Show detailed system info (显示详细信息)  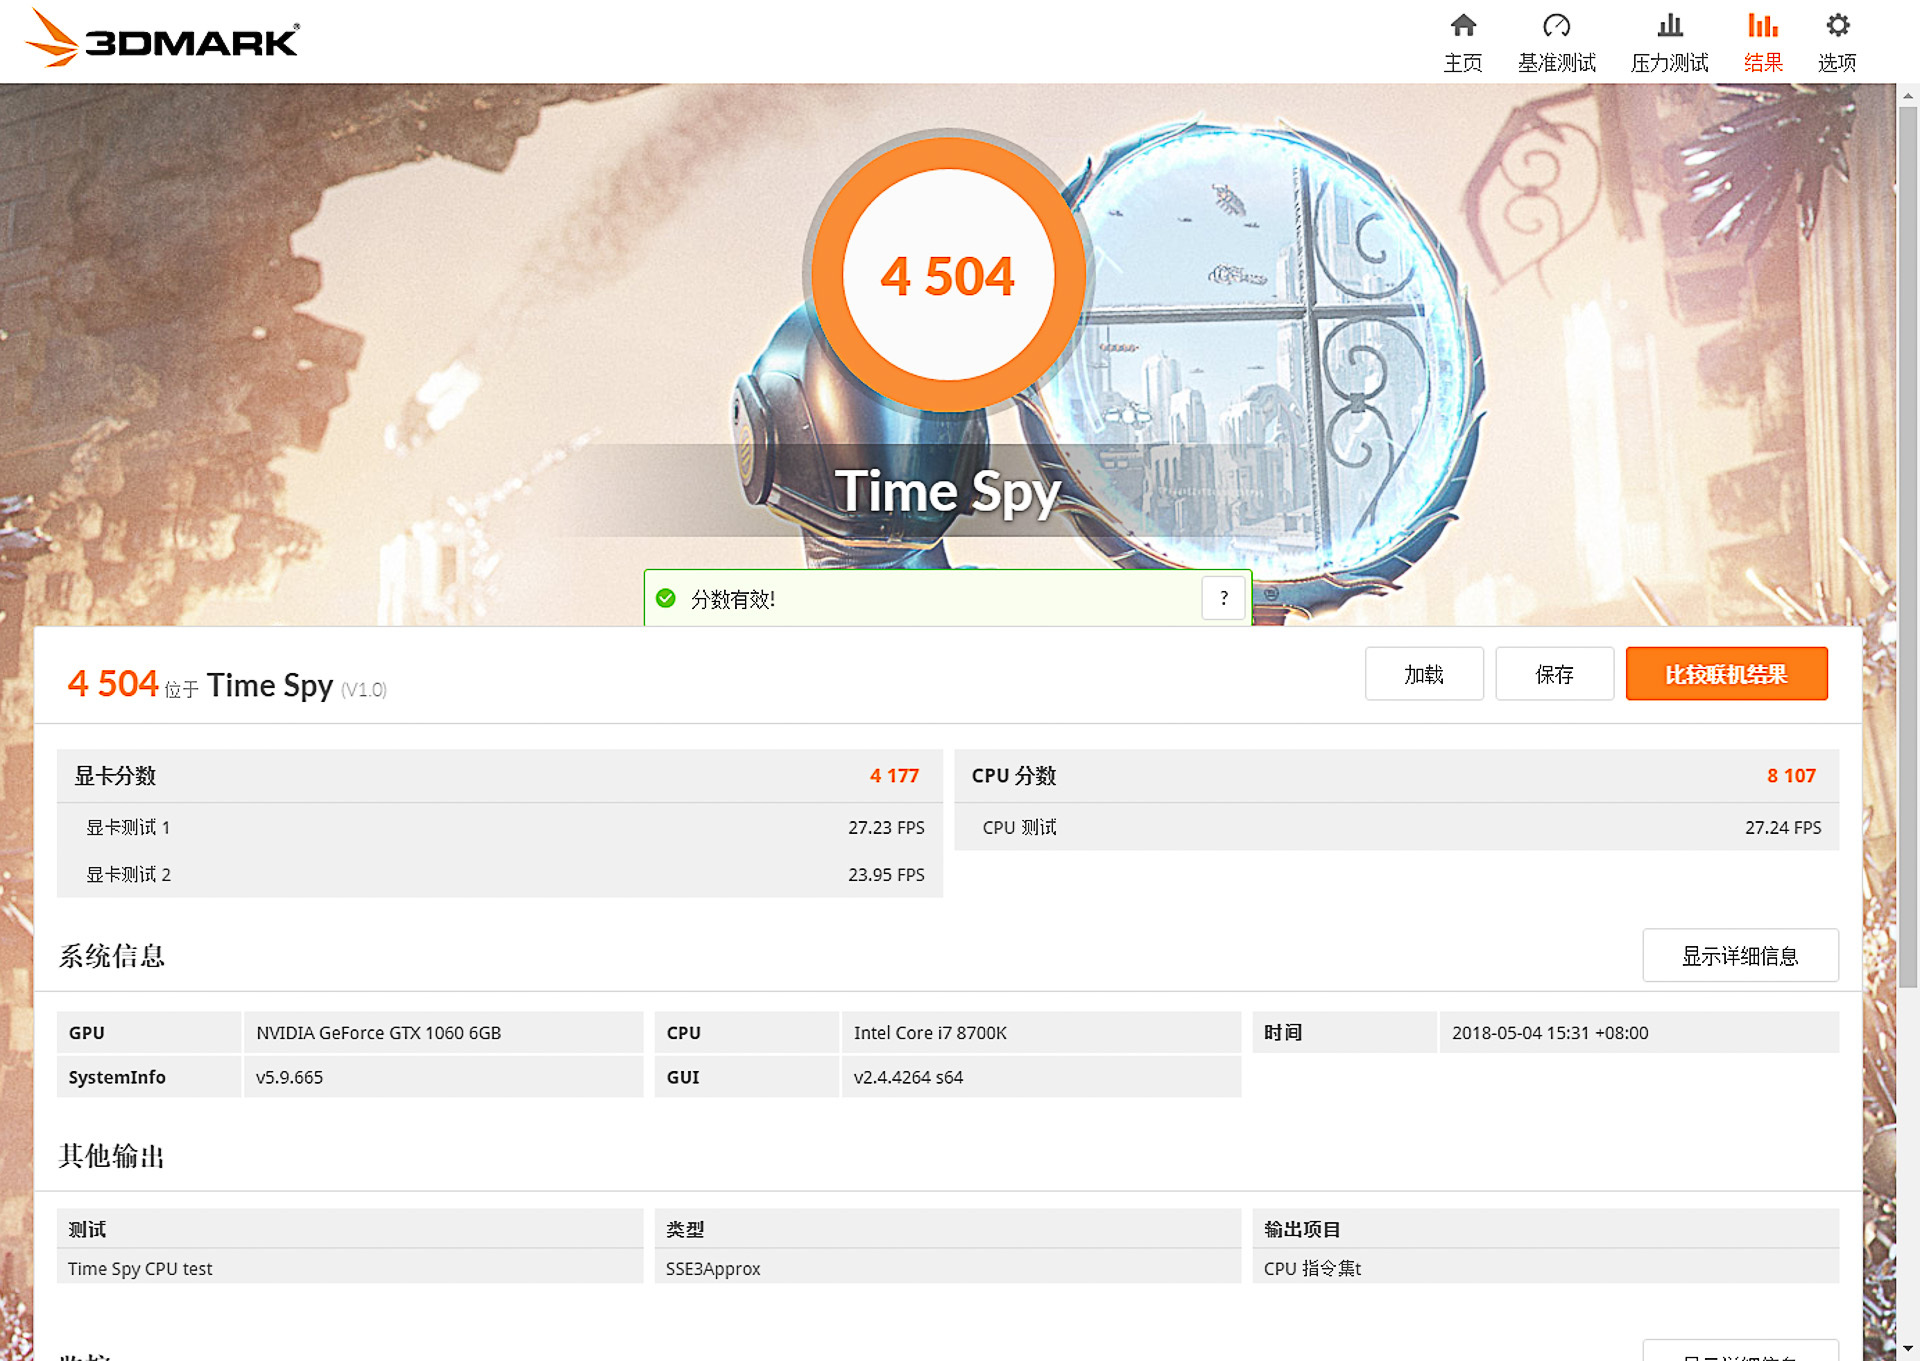click(1740, 955)
